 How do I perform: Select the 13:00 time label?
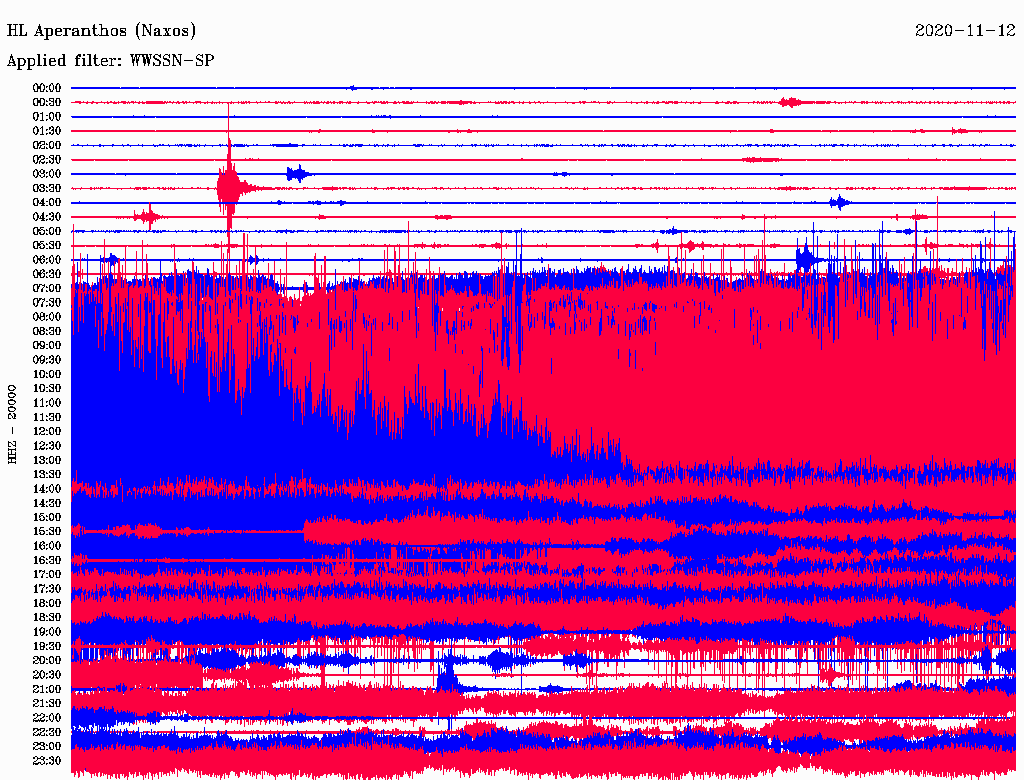[47, 460]
